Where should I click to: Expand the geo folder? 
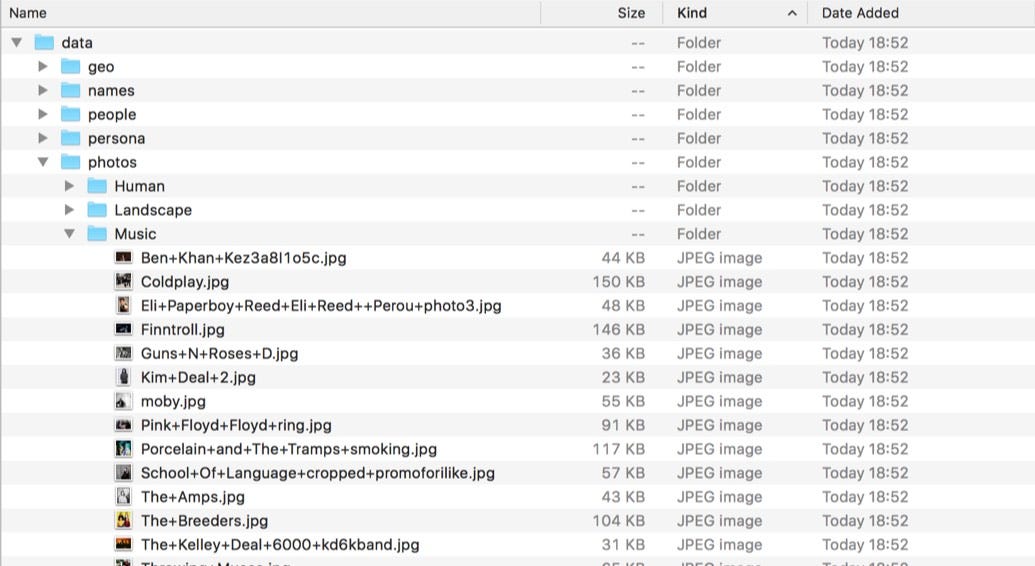43,67
